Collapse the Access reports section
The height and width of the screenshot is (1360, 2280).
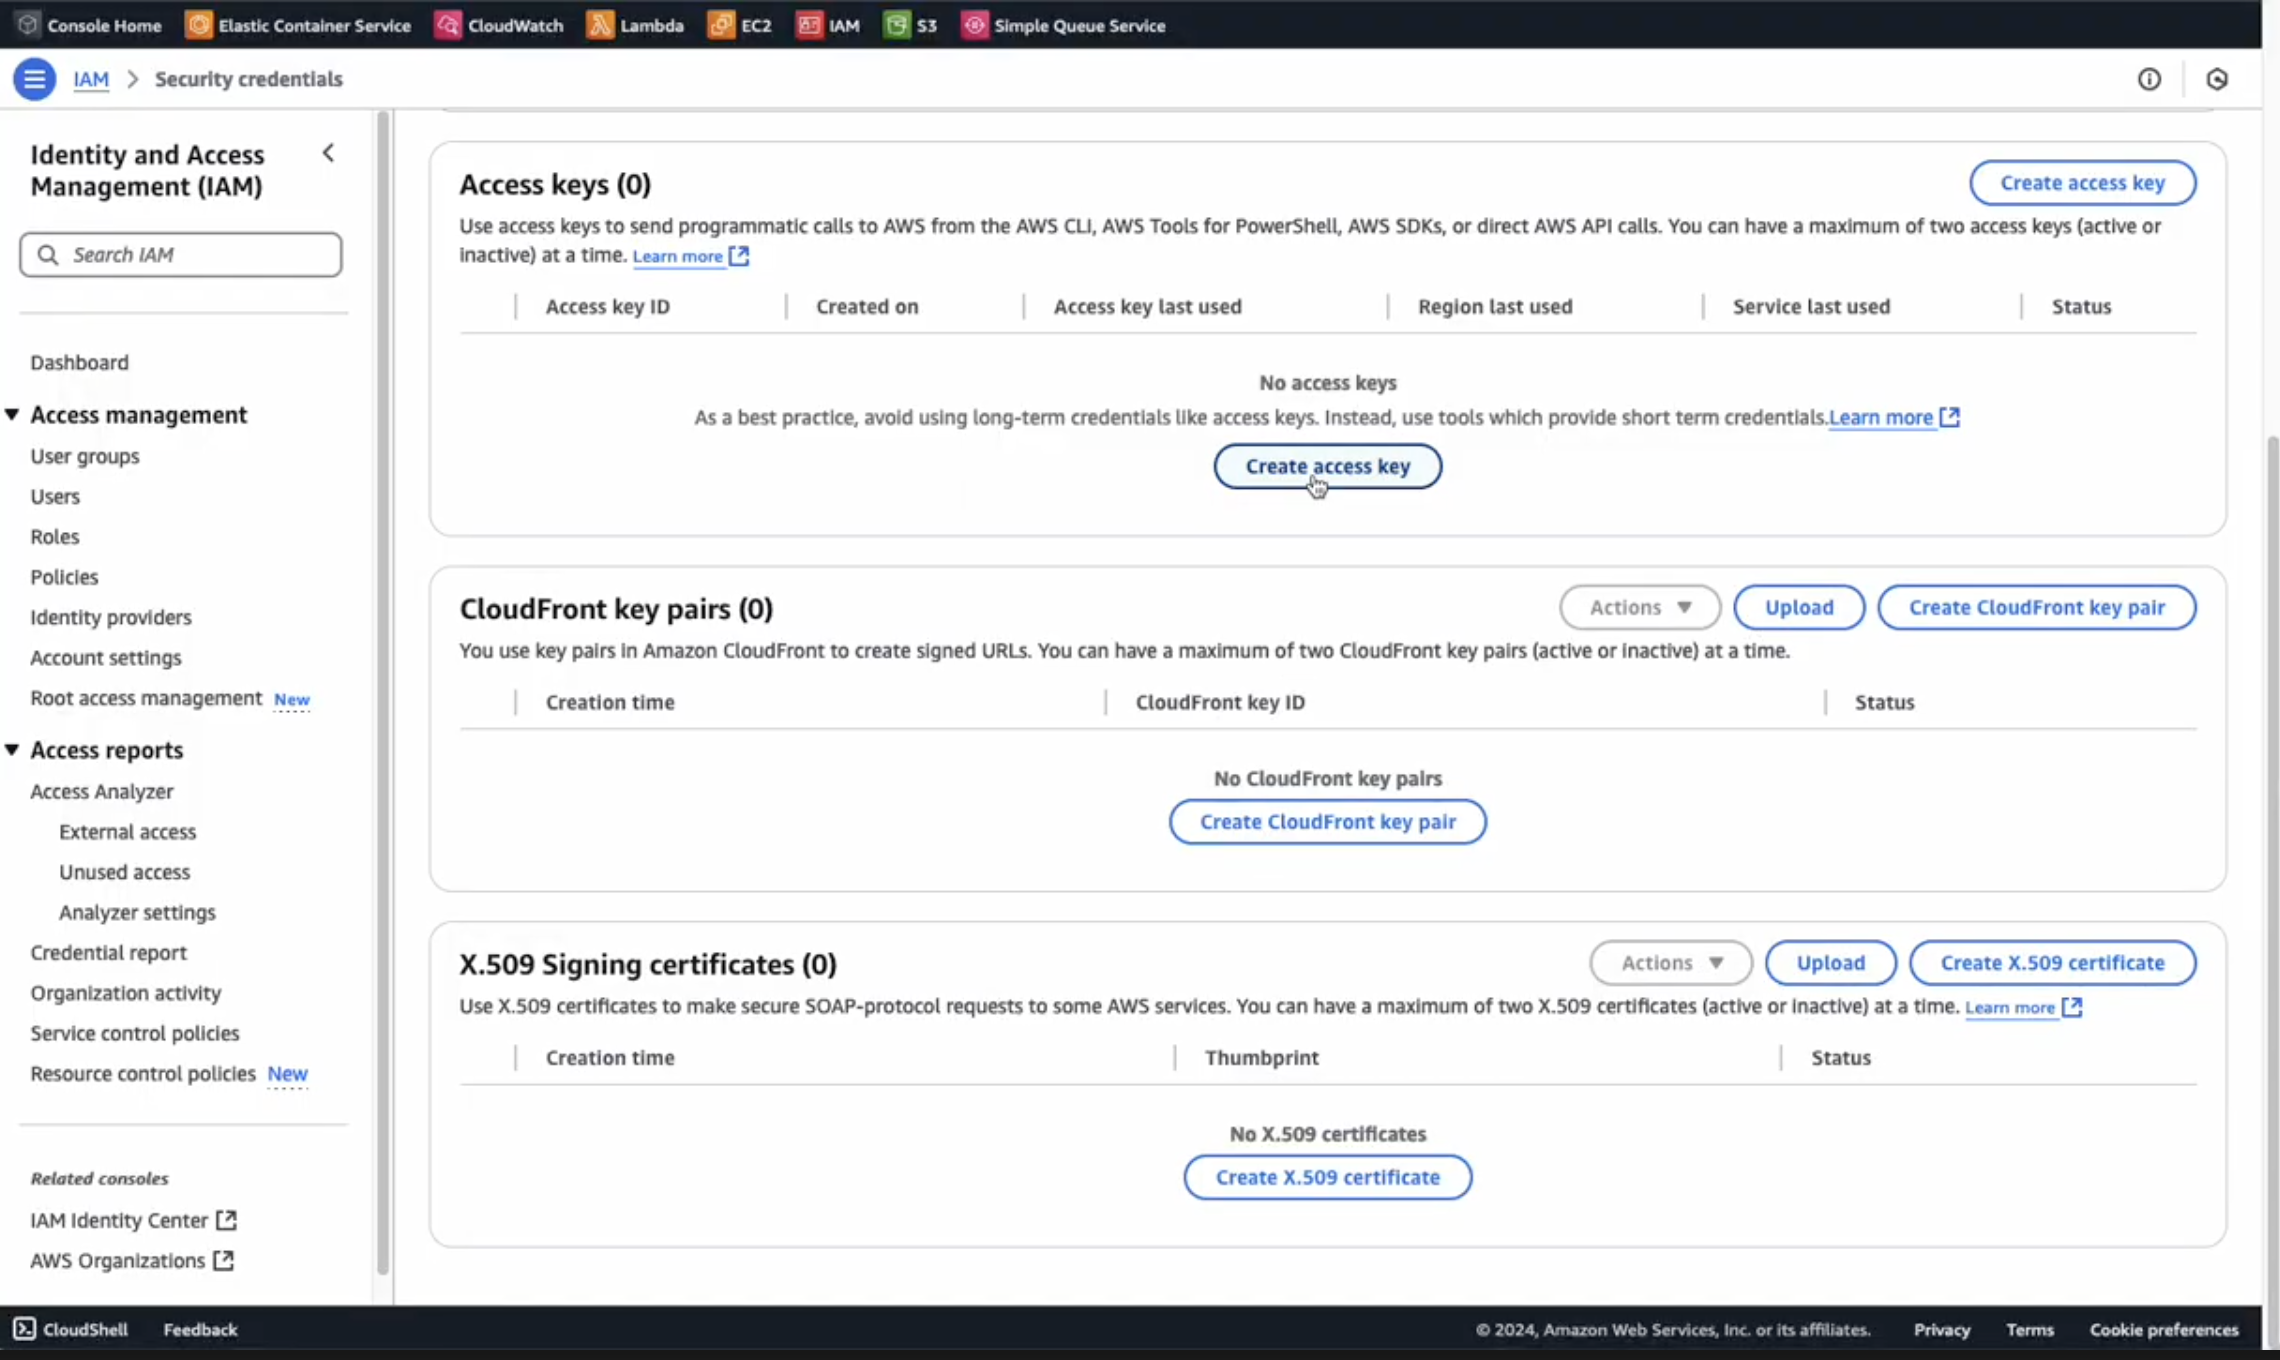(x=12, y=749)
